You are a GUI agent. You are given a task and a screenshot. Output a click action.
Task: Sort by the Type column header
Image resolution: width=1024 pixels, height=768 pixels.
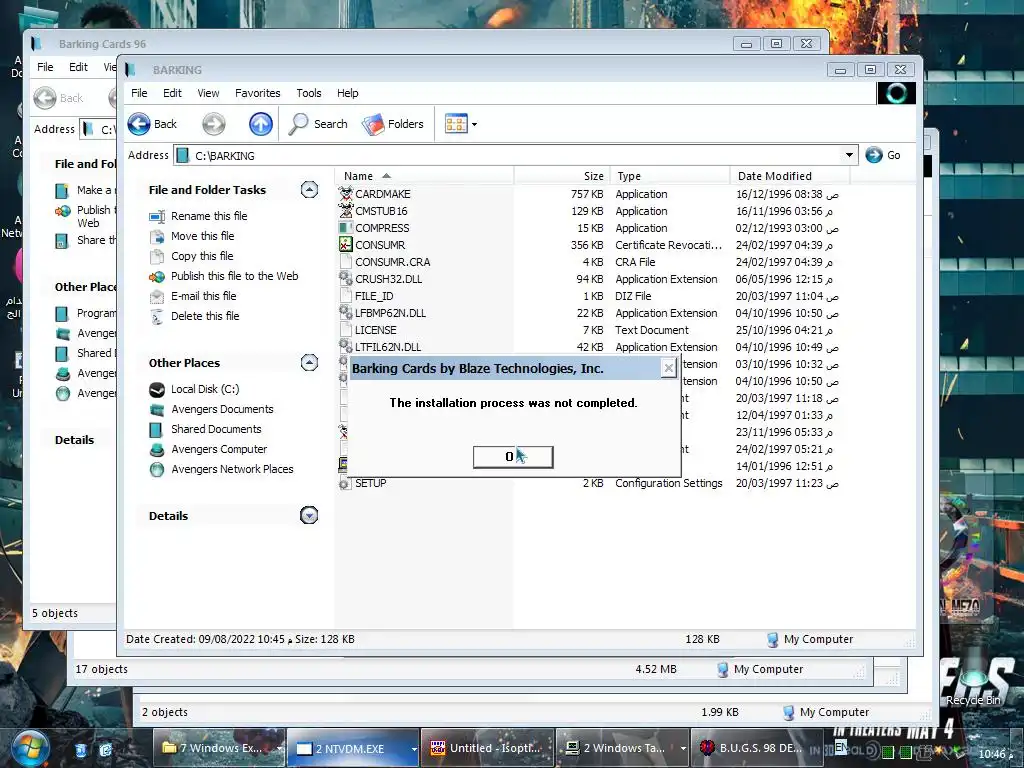[669, 176]
